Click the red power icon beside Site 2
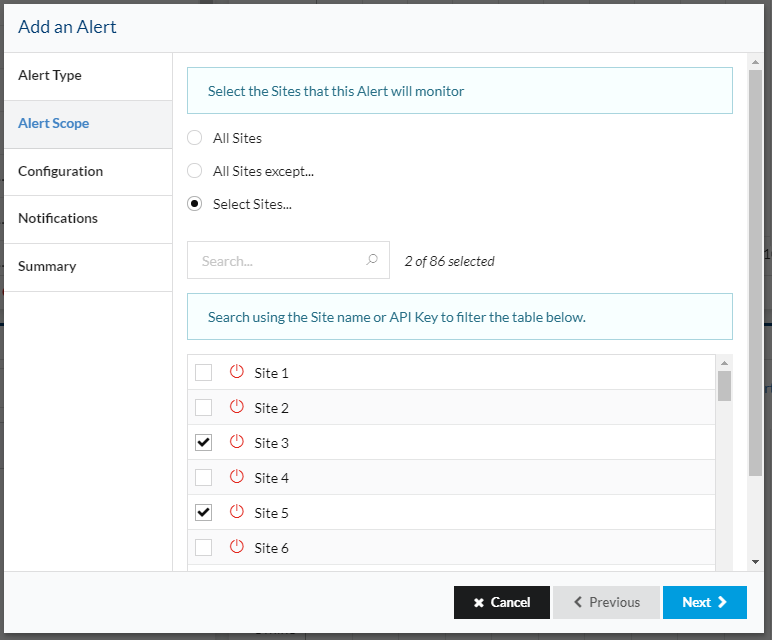Image resolution: width=772 pixels, height=640 pixels. (x=237, y=407)
